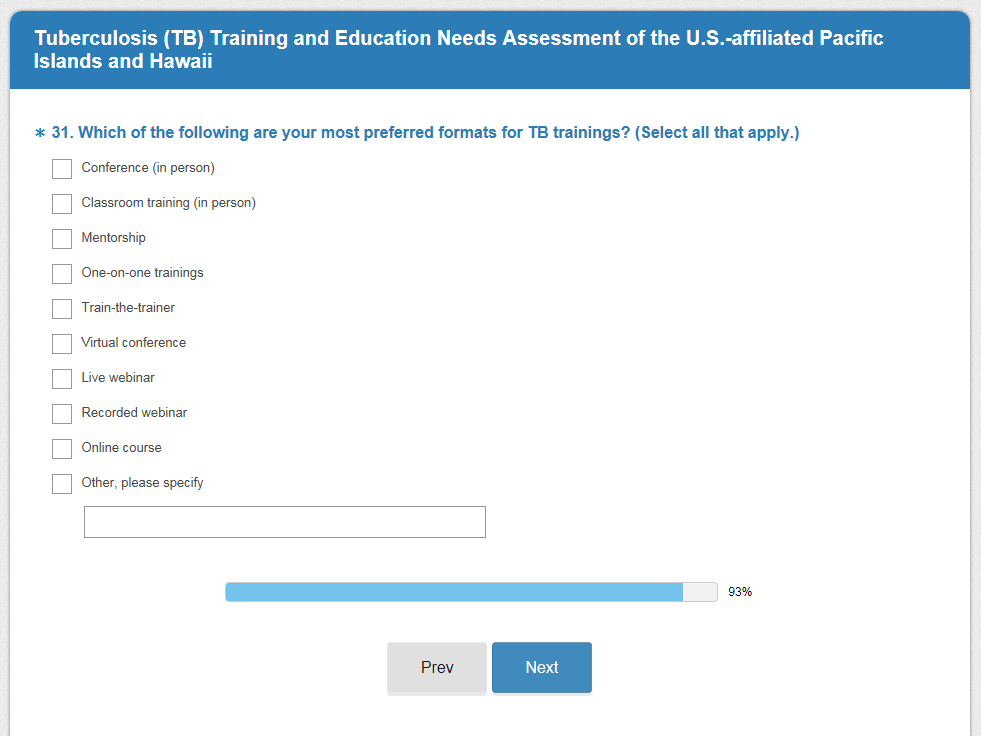Image resolution: width=981 pixels, height=736 pixels.
Task: Click the survey progress bar
Action: [x=471, y=592]
